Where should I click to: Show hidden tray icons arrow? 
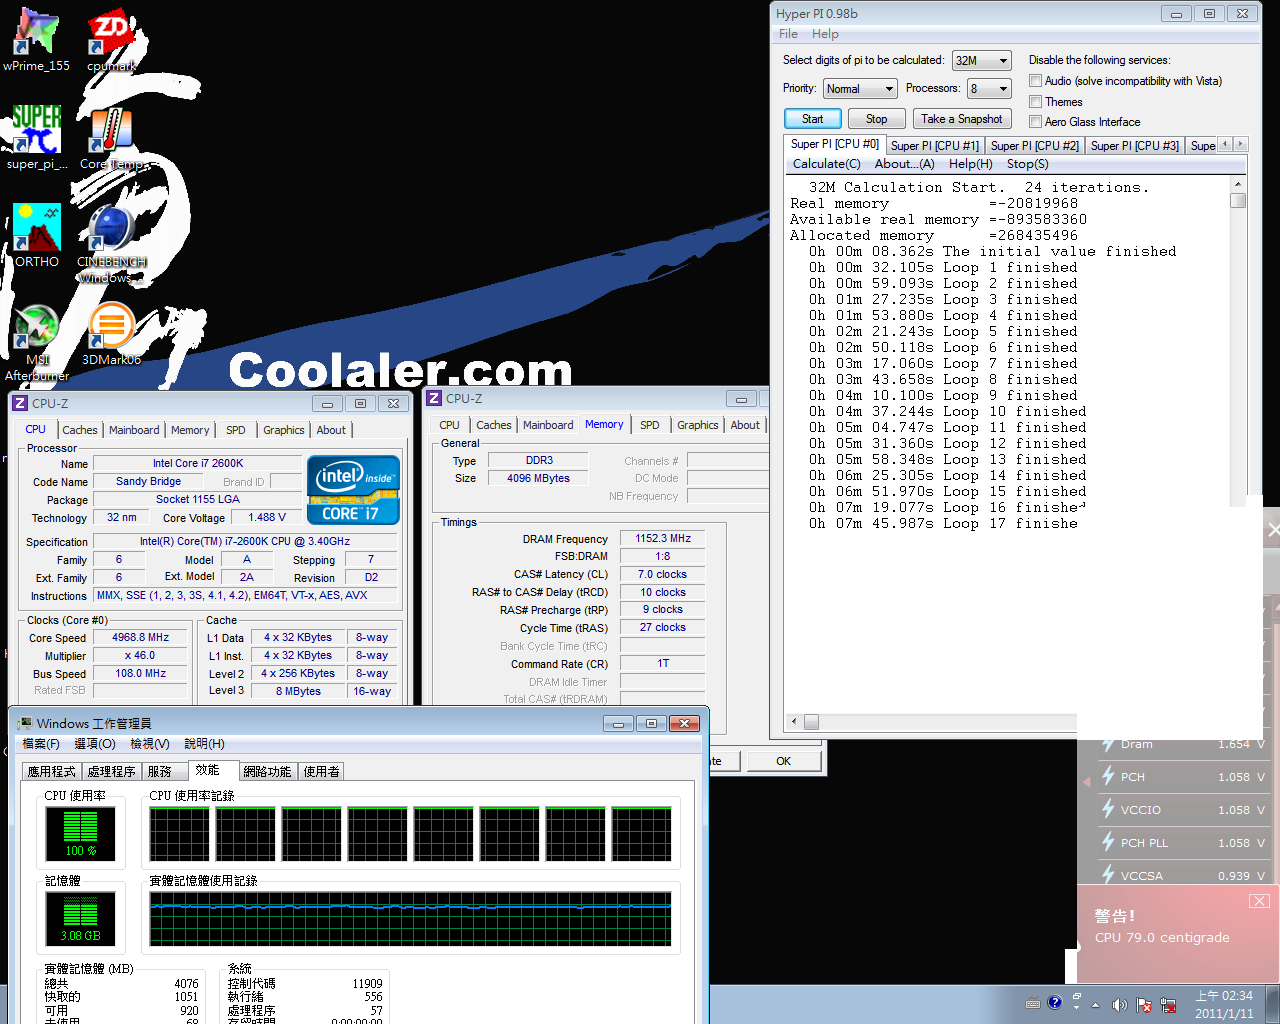tap(1095, 1005)
